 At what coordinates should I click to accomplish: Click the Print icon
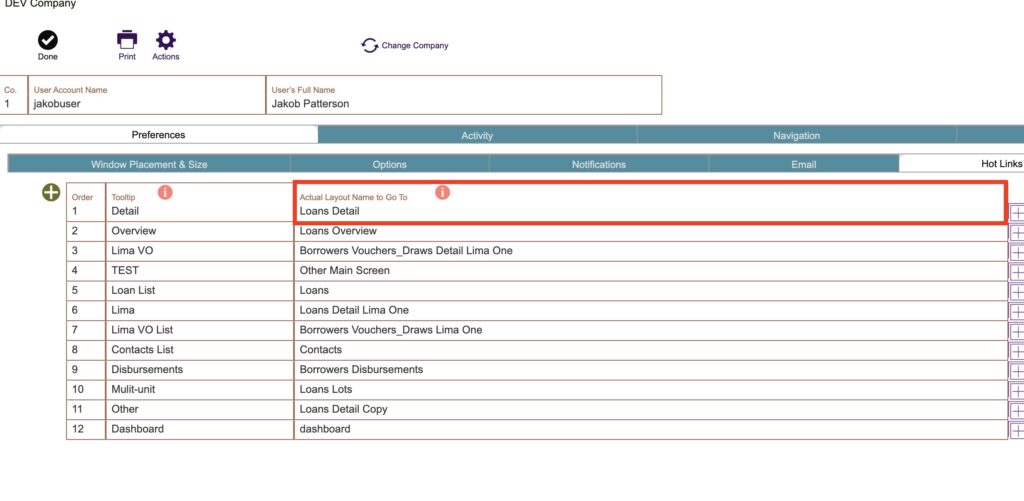127,40
